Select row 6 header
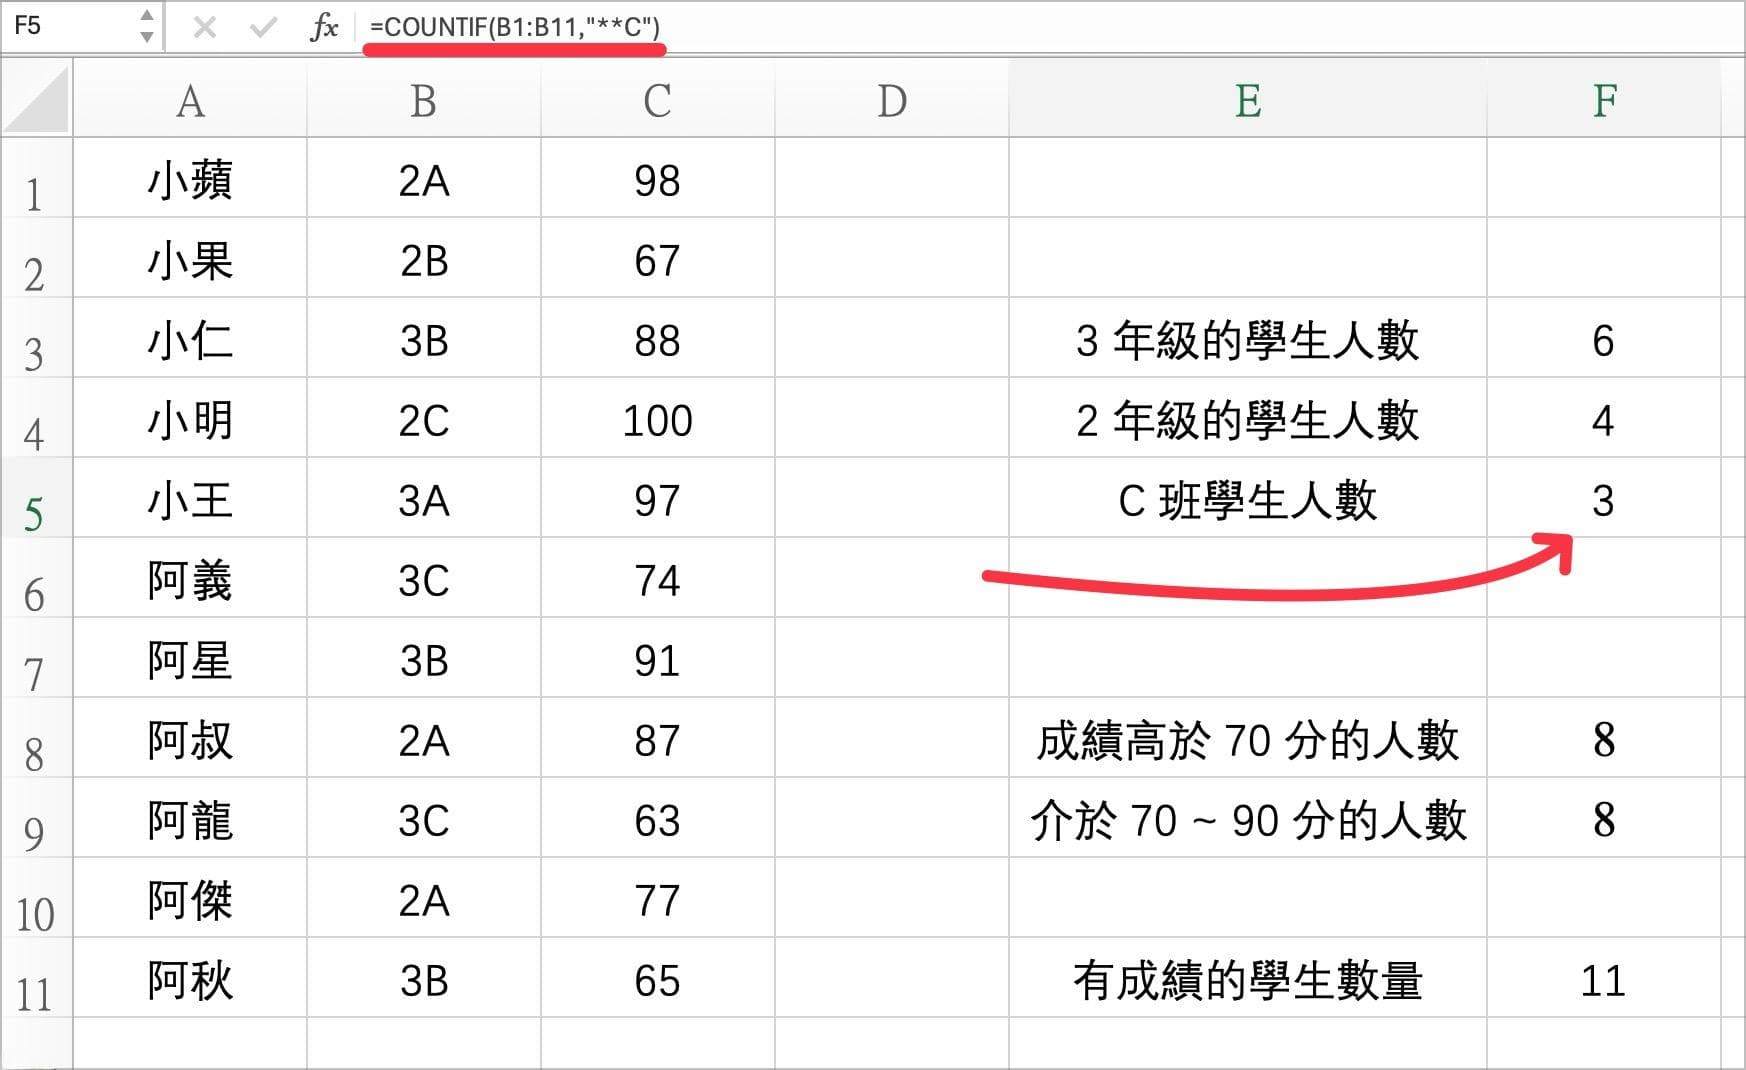Viewport: 1746px width, 1070px height. point(36,578)
